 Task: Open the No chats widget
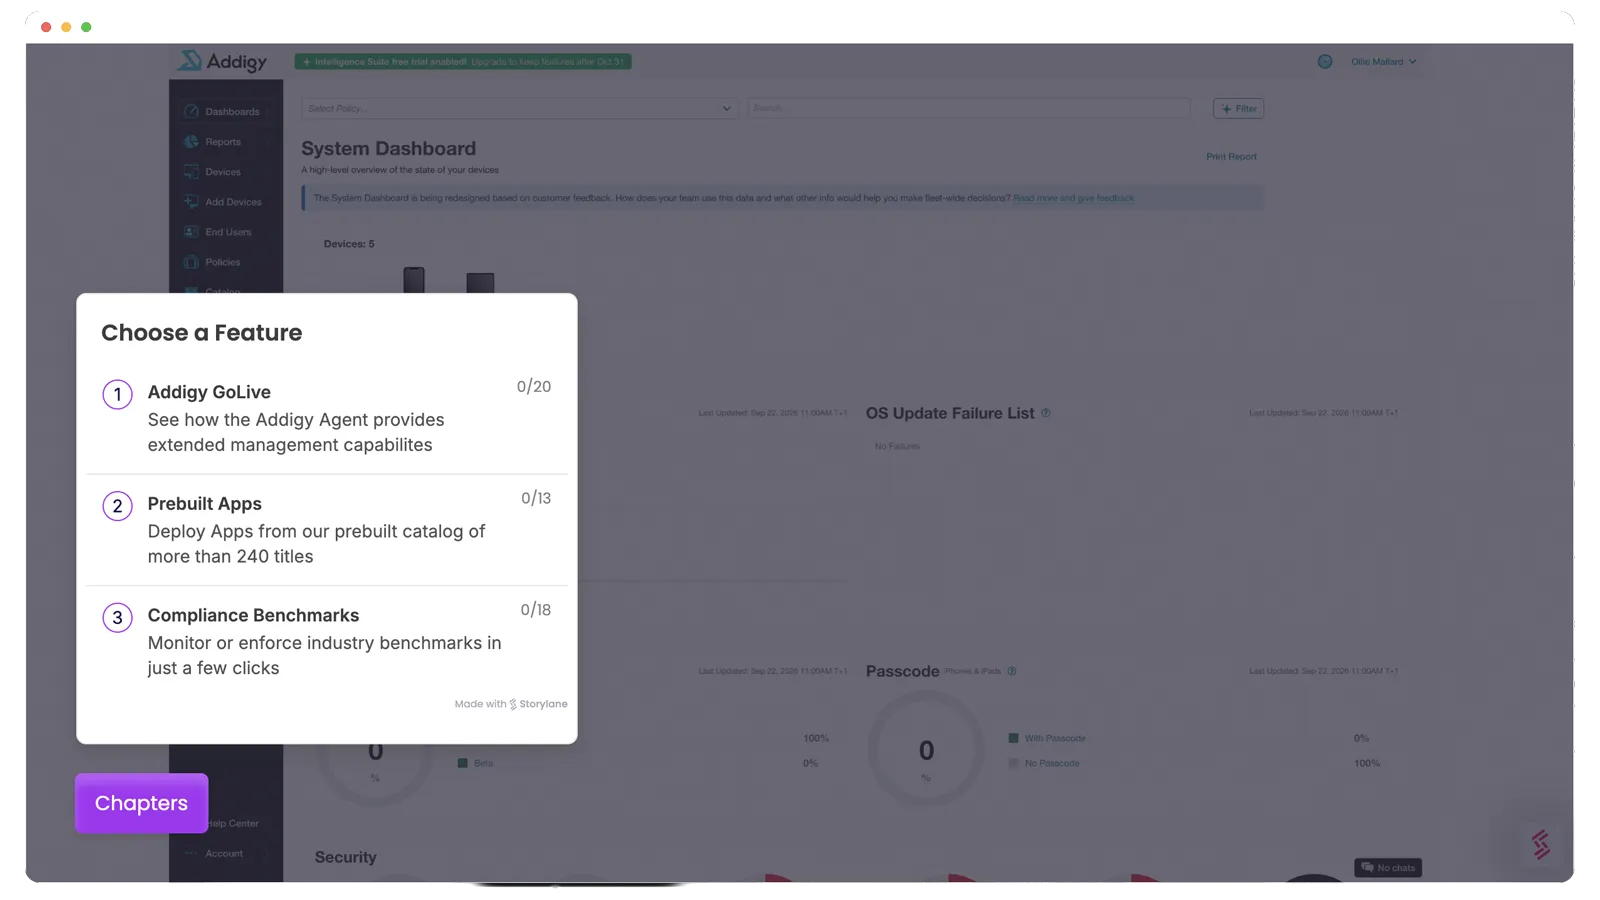pos(1388,868)
